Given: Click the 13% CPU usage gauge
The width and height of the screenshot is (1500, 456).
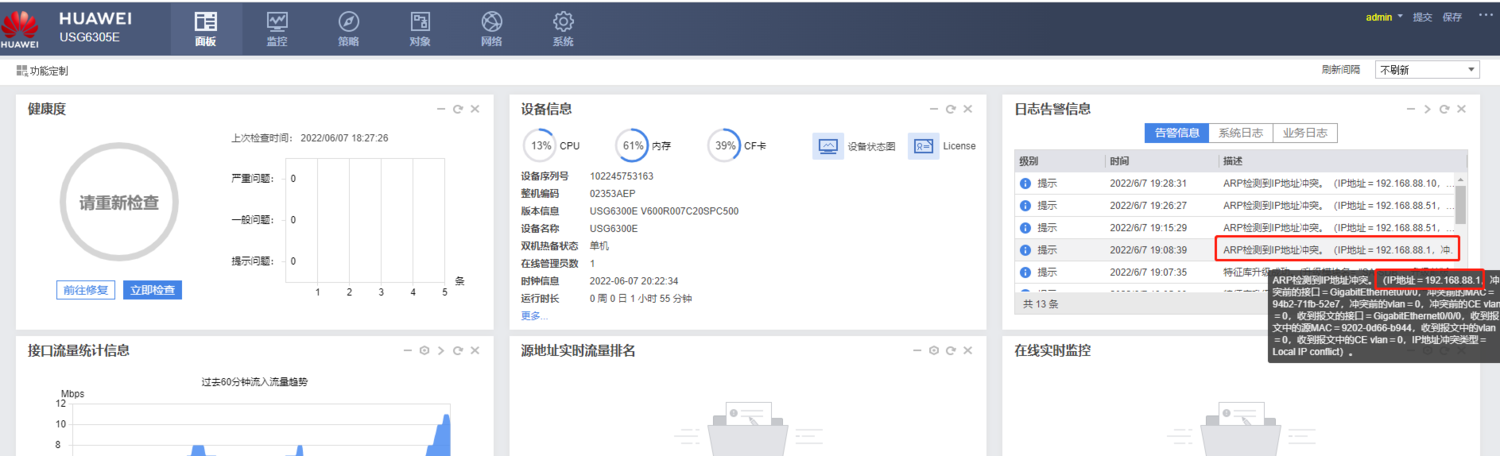Looking at the screenshot, I should coord(541,146).
